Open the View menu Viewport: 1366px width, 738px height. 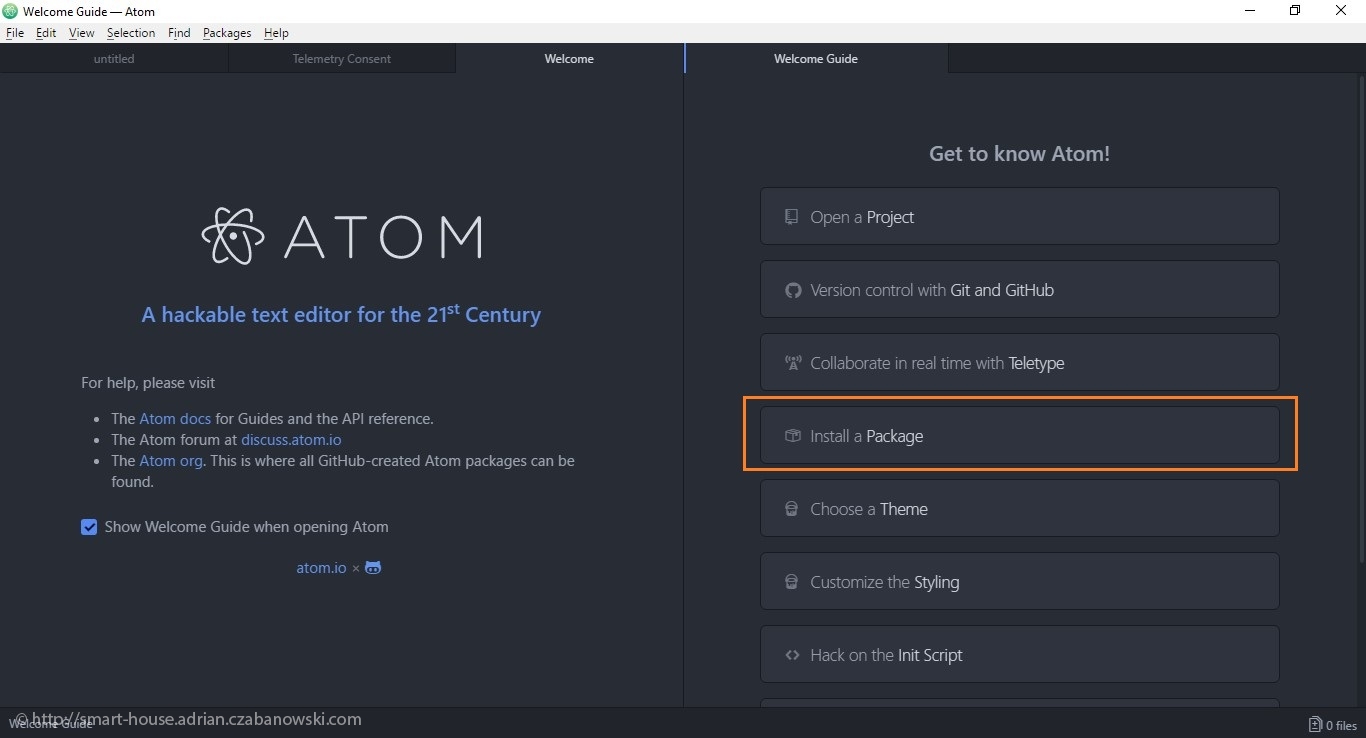[81, 33]
